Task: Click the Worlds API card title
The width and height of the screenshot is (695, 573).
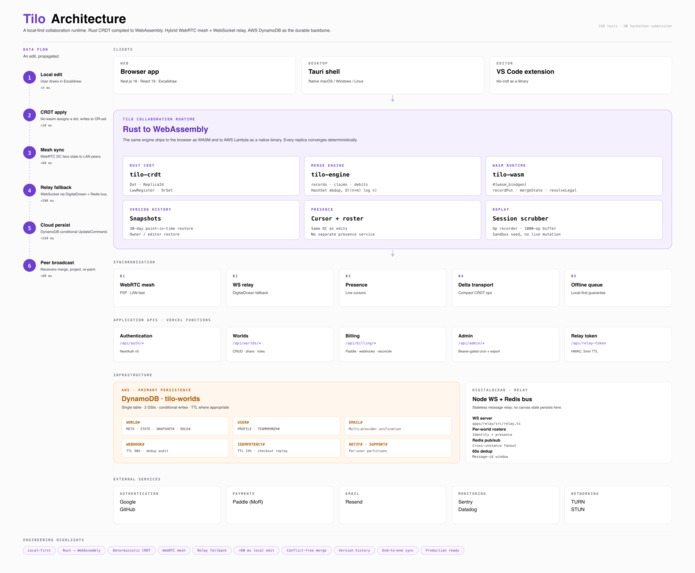Action: 240,336
